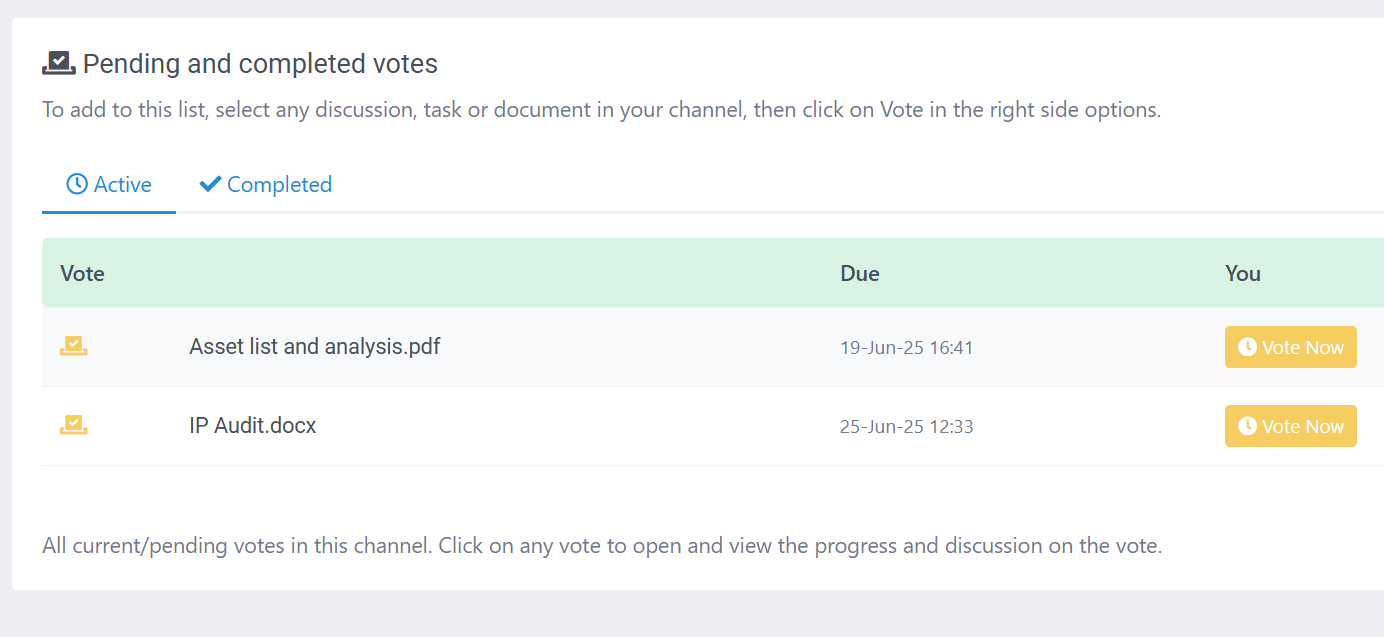Vote Now on IP Audit.docx
Image resolution: width=1384 pixels, height=637 pixels.
(x=1291, y=426)
